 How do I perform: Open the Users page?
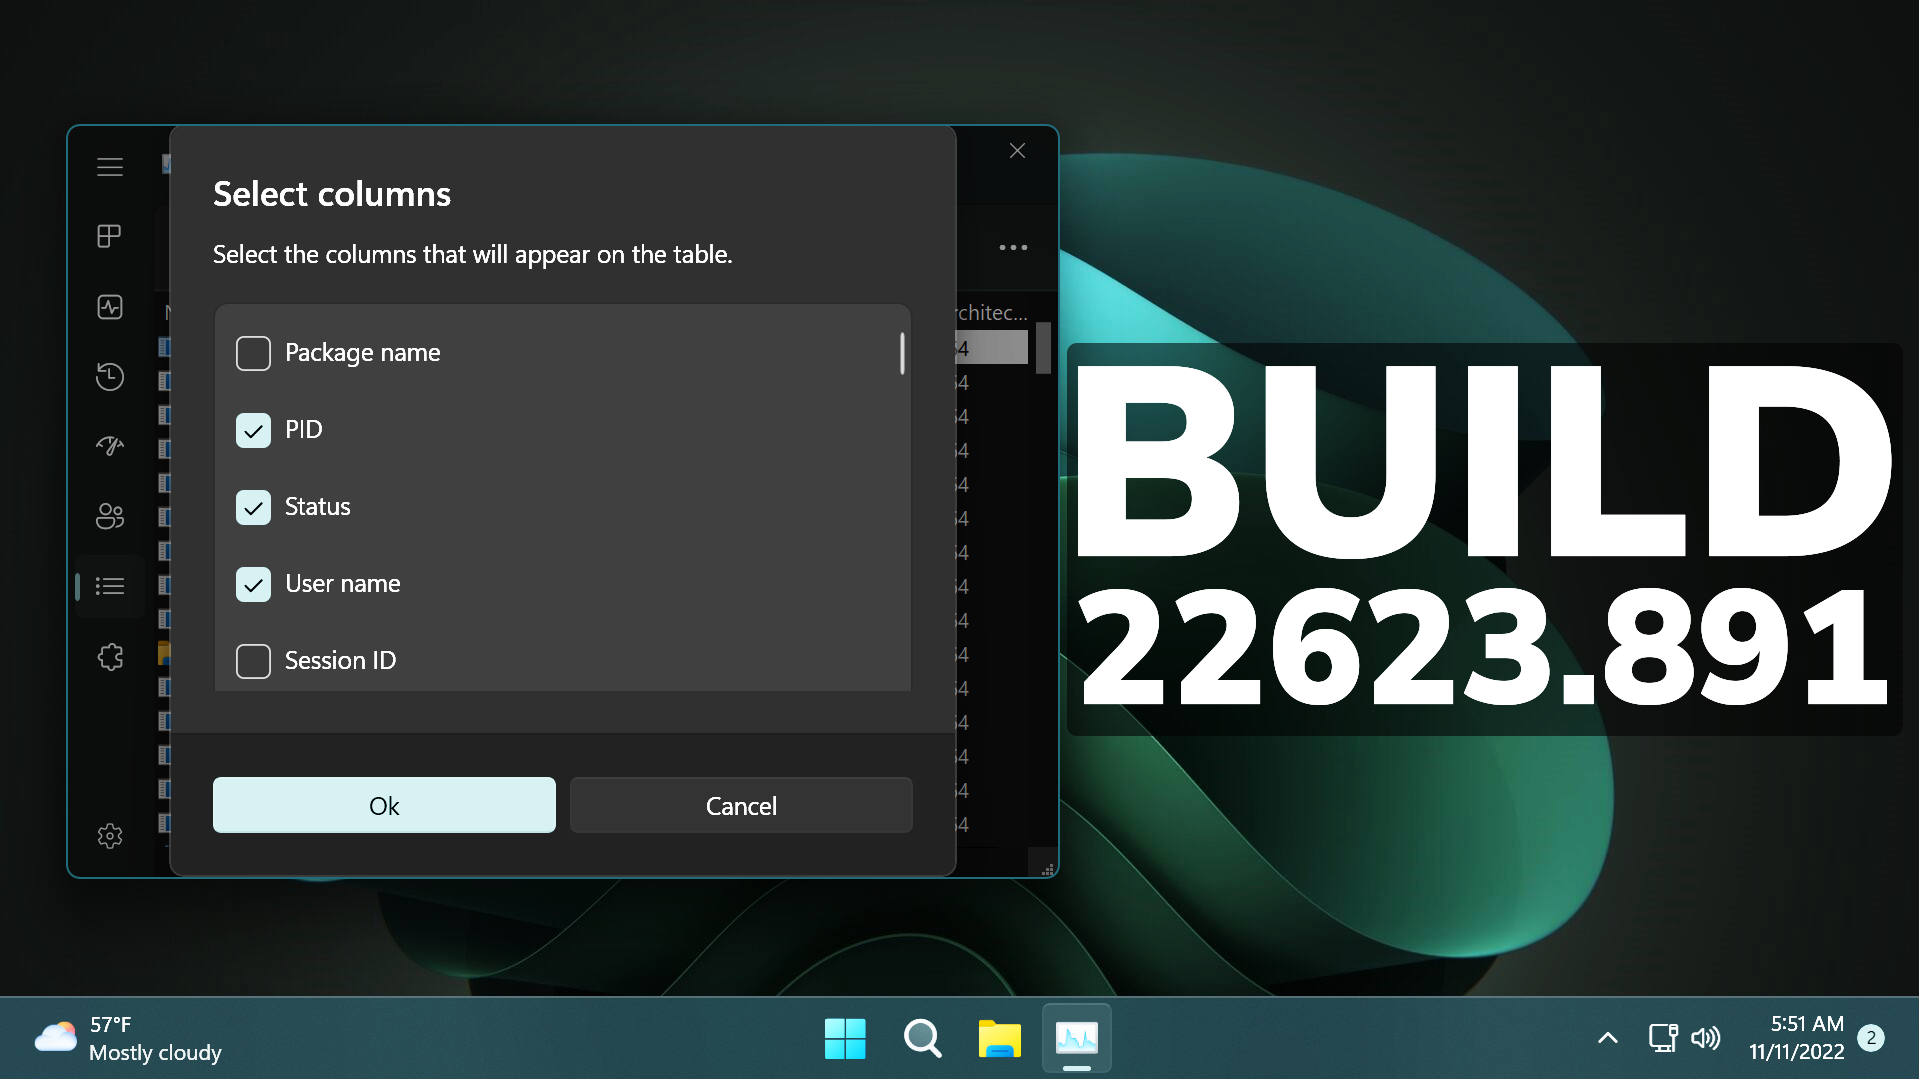[110, 516]
